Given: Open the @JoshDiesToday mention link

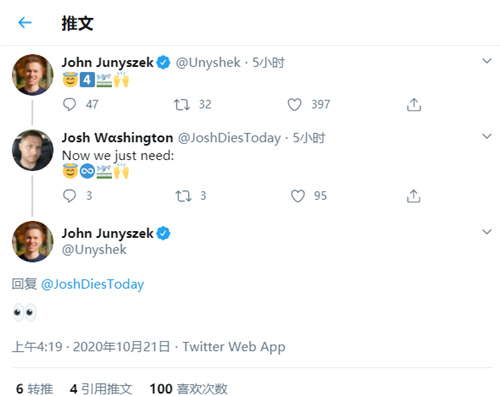Looking at the screenshot, I should coord(92,284).
